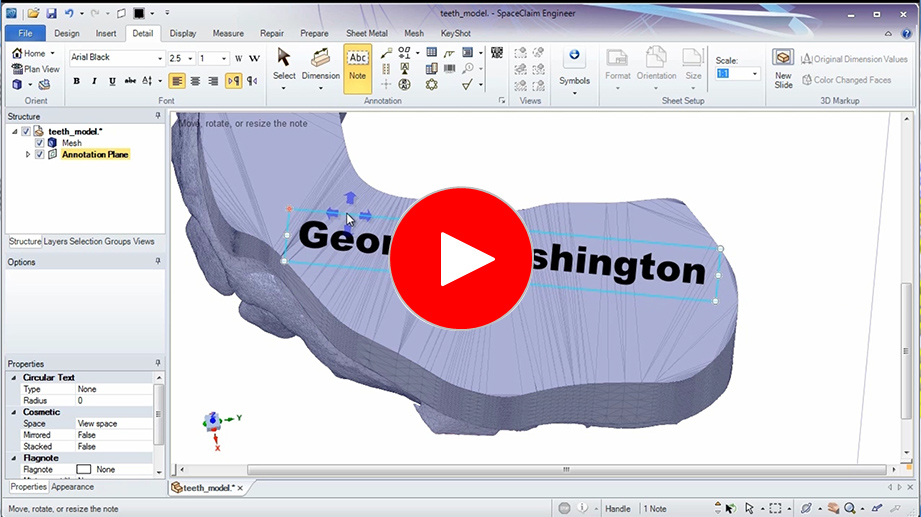Toggle left-to-right text direction
The width and height of the screenshot is (921, 517).
click(234, 81)
